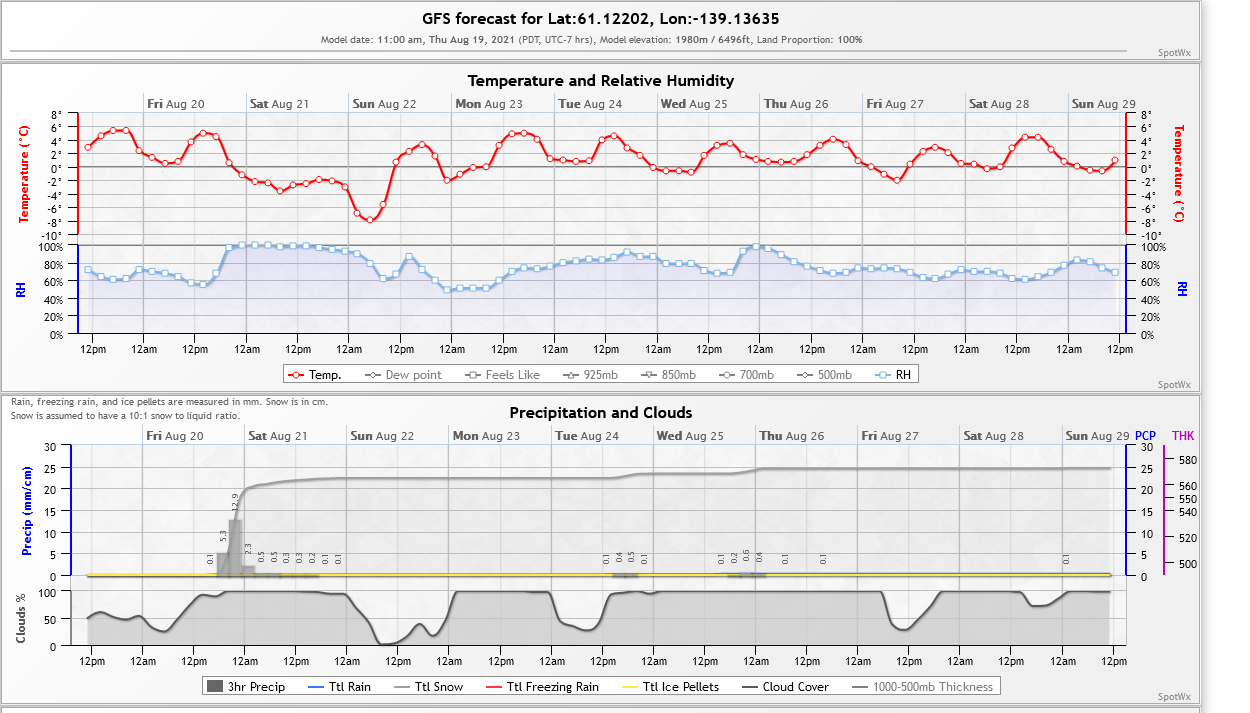The height and width of the screenshot is (713, 1250).
Task: Click the 520 thickness axis value
Action: [1188, 538]
